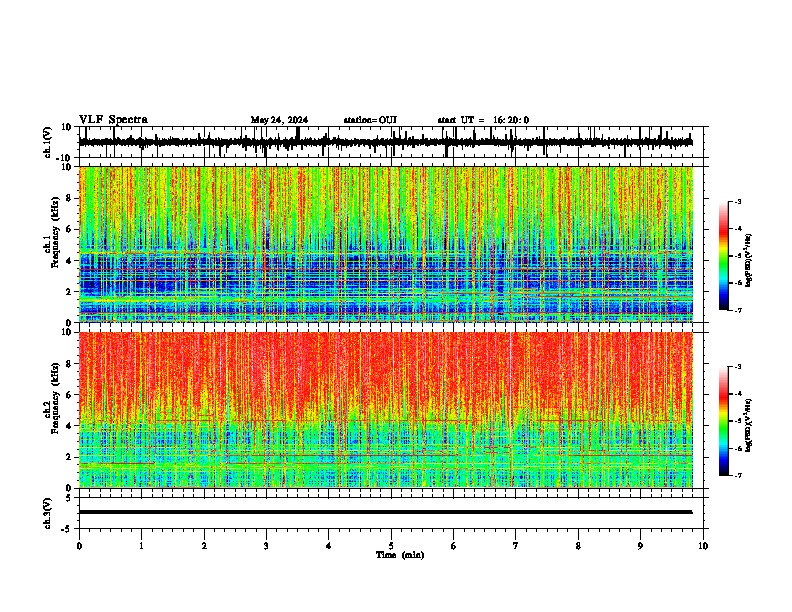Click the "ch.1(V)" waveform axis label
The image size is (792, 612).
click(48, 142)
